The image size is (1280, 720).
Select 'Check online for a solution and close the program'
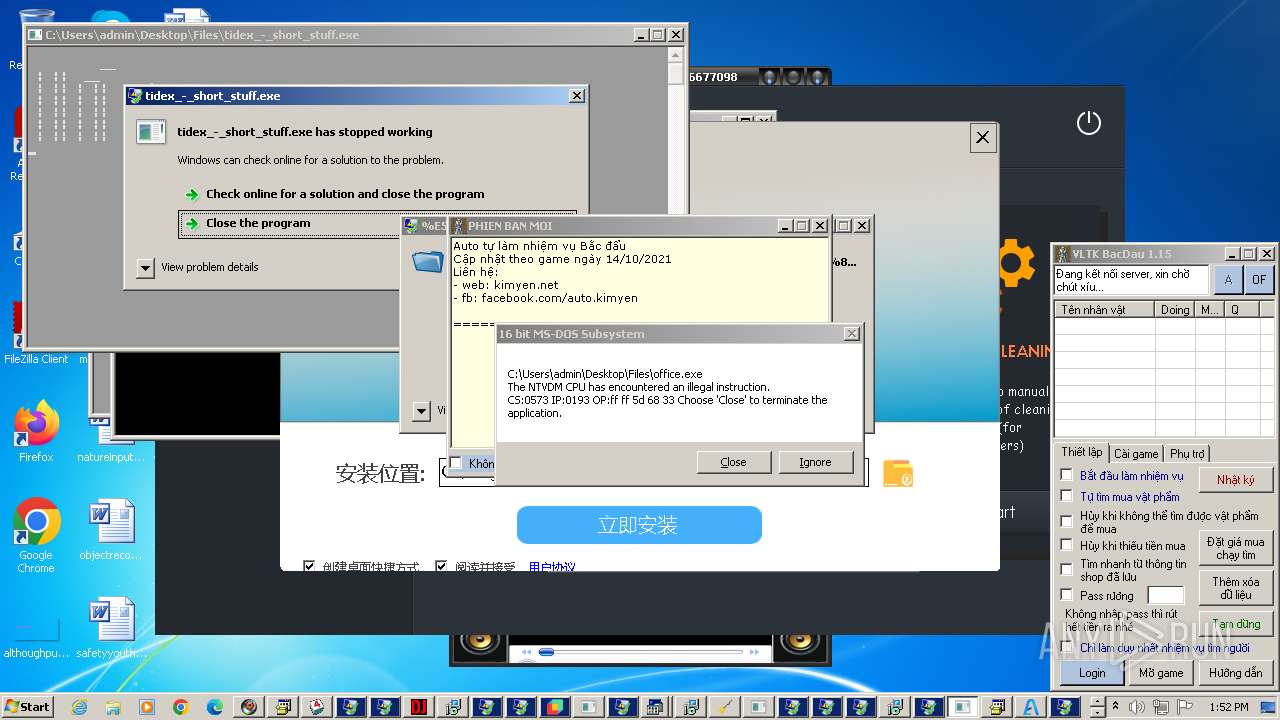pyautogui.click(x=345, y=194)
